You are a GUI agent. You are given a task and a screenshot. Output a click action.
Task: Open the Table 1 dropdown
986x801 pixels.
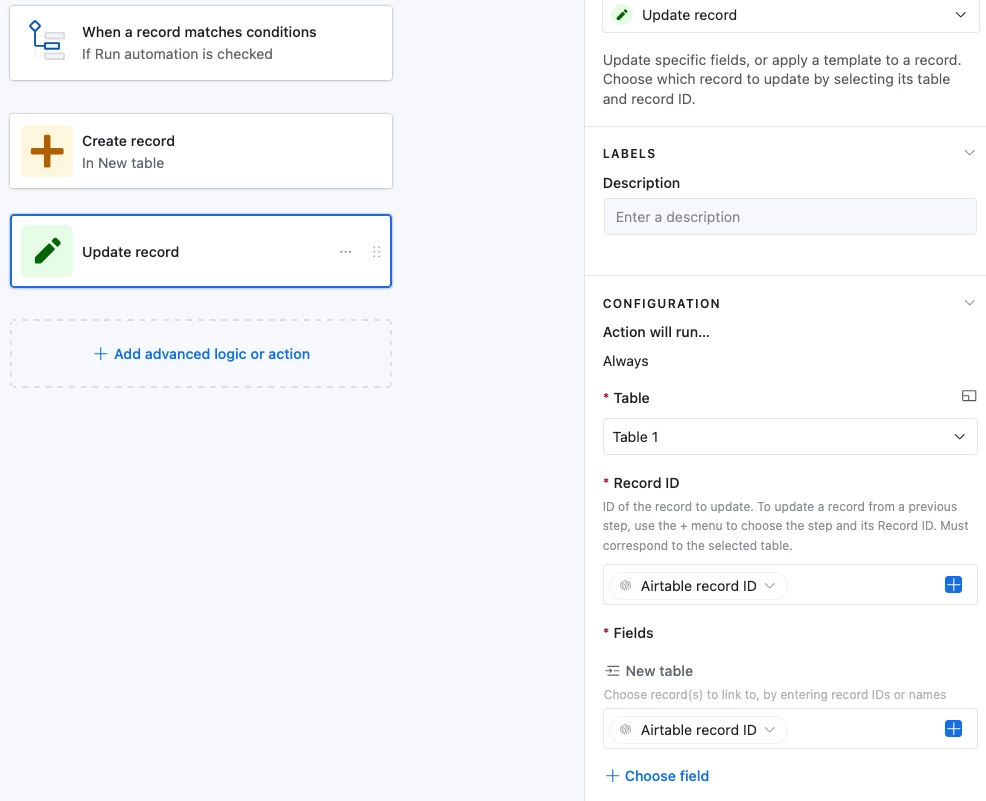(790, 437)
